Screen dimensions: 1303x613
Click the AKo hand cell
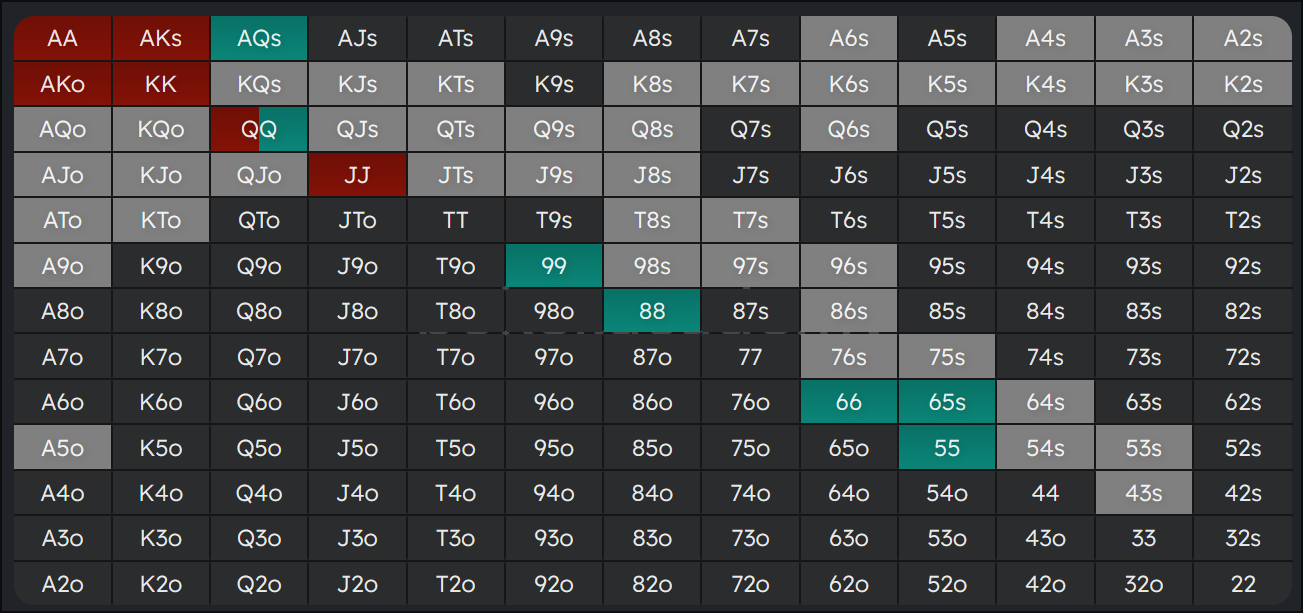click(62, 84)
